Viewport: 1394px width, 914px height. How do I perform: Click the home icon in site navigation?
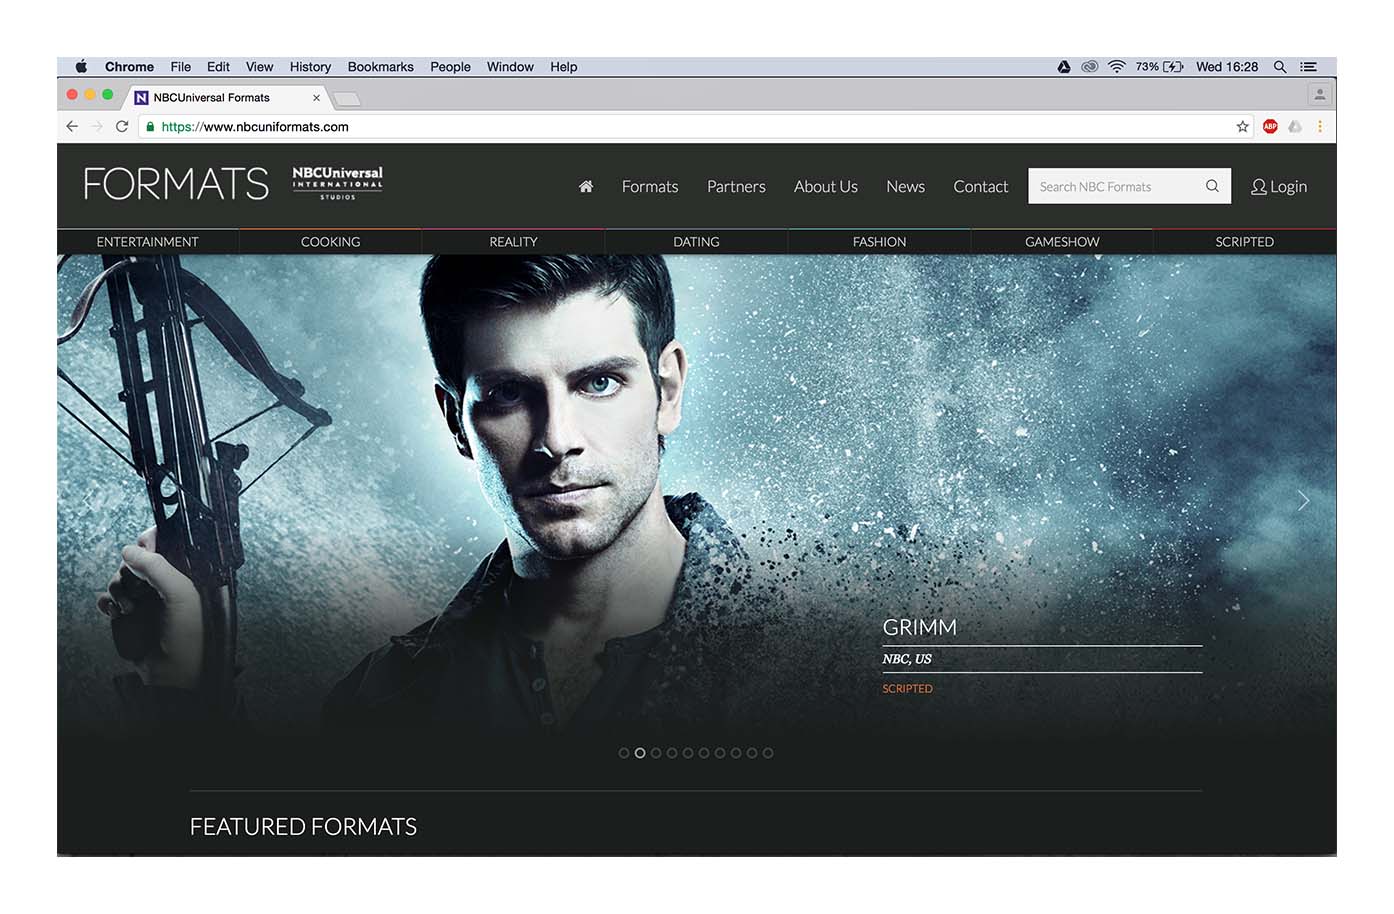tap(586, 186)
